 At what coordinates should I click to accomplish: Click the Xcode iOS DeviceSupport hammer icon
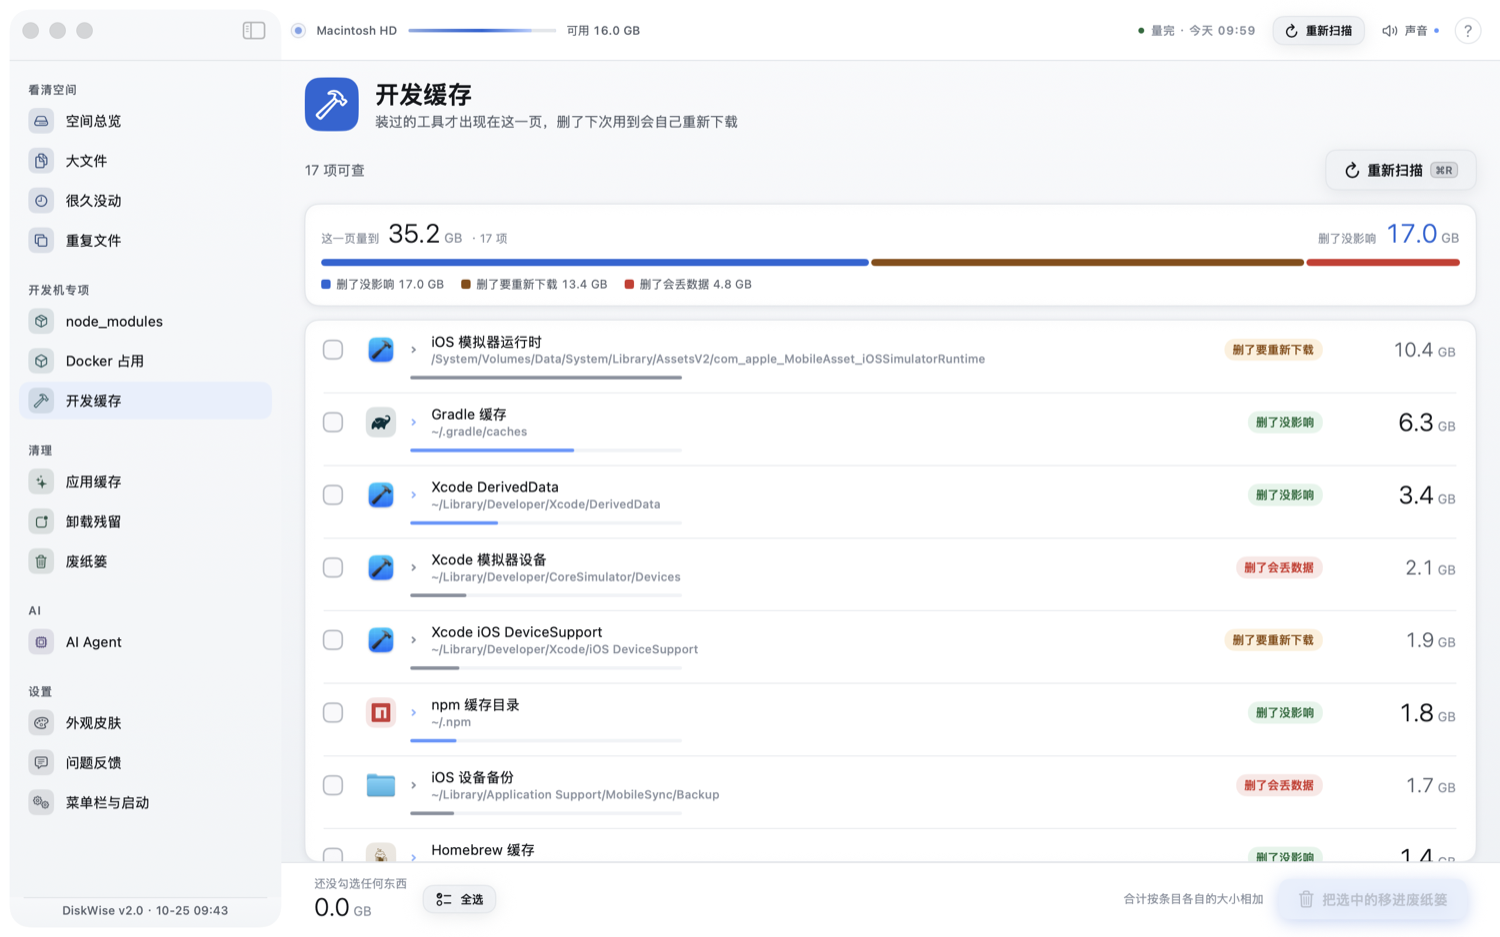coord(381,640)
